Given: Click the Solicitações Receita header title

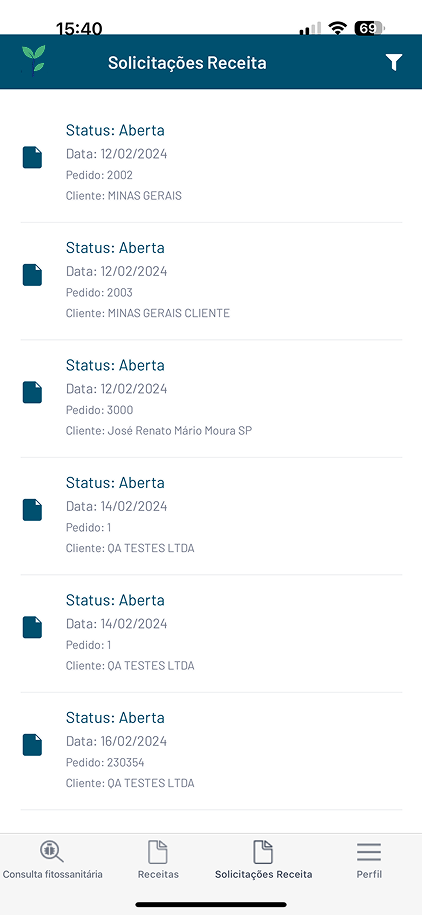Looking at the screenshot, I should pyautogui.click(x=187, y=62).
